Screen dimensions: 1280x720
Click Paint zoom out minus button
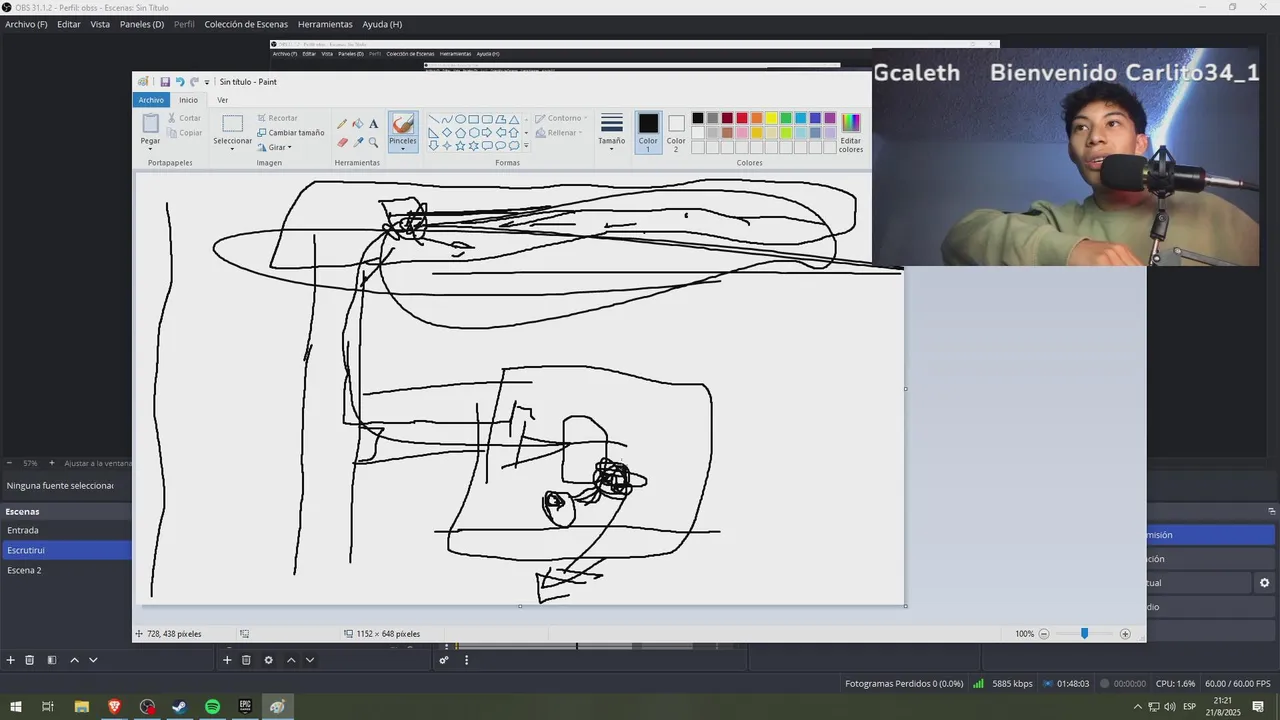click(x=1044, y=634)
